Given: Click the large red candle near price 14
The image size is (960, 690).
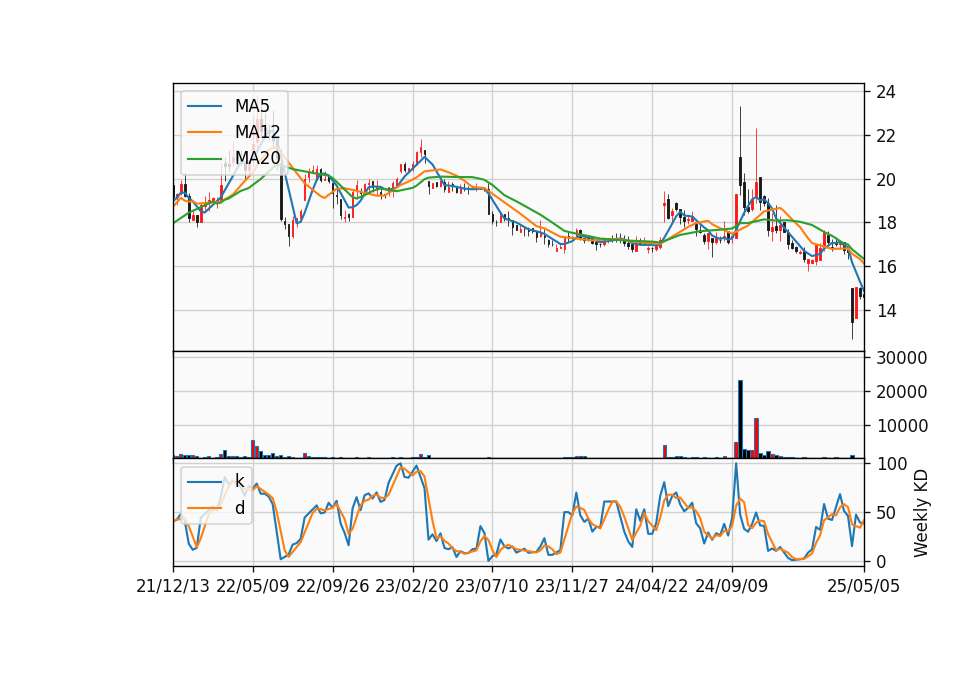Looking at the screenshot, I should tap(856, 303).
